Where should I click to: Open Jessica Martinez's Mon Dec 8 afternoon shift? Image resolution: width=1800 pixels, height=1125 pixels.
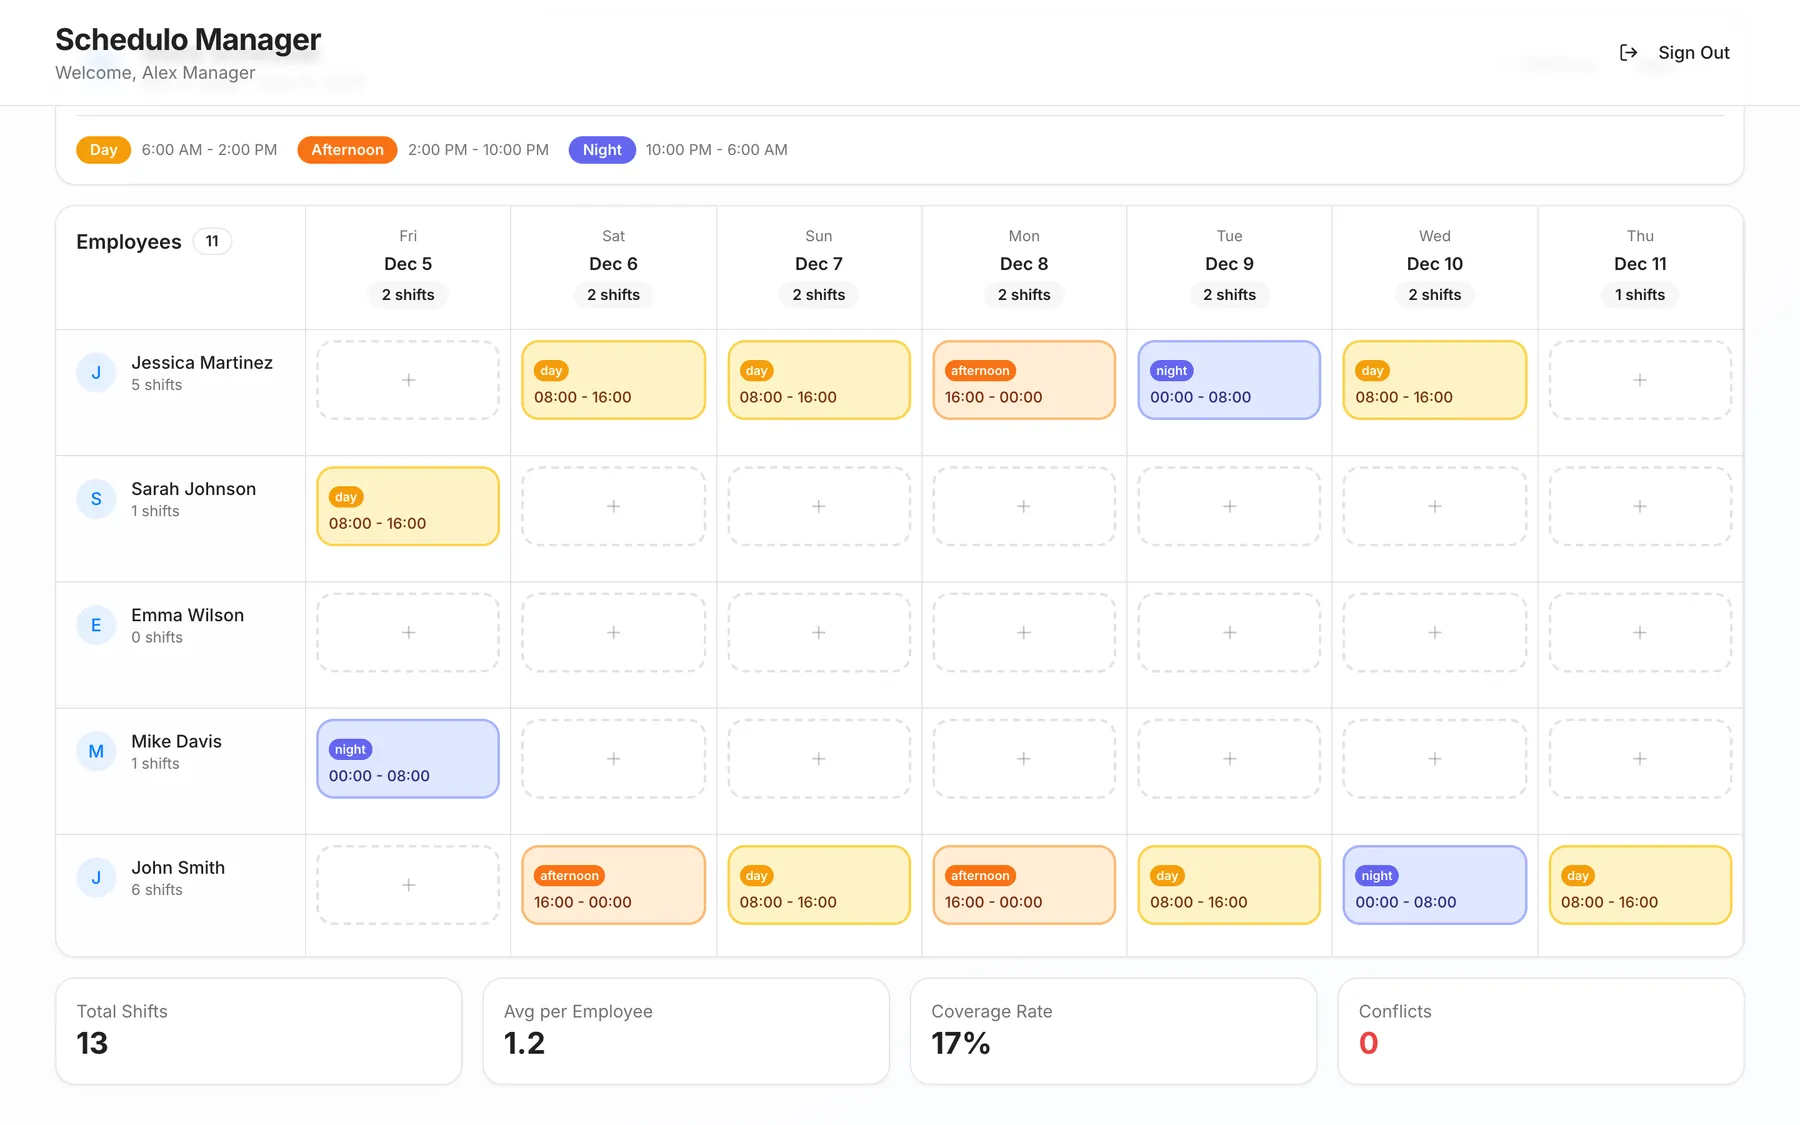coord(1024,380)
